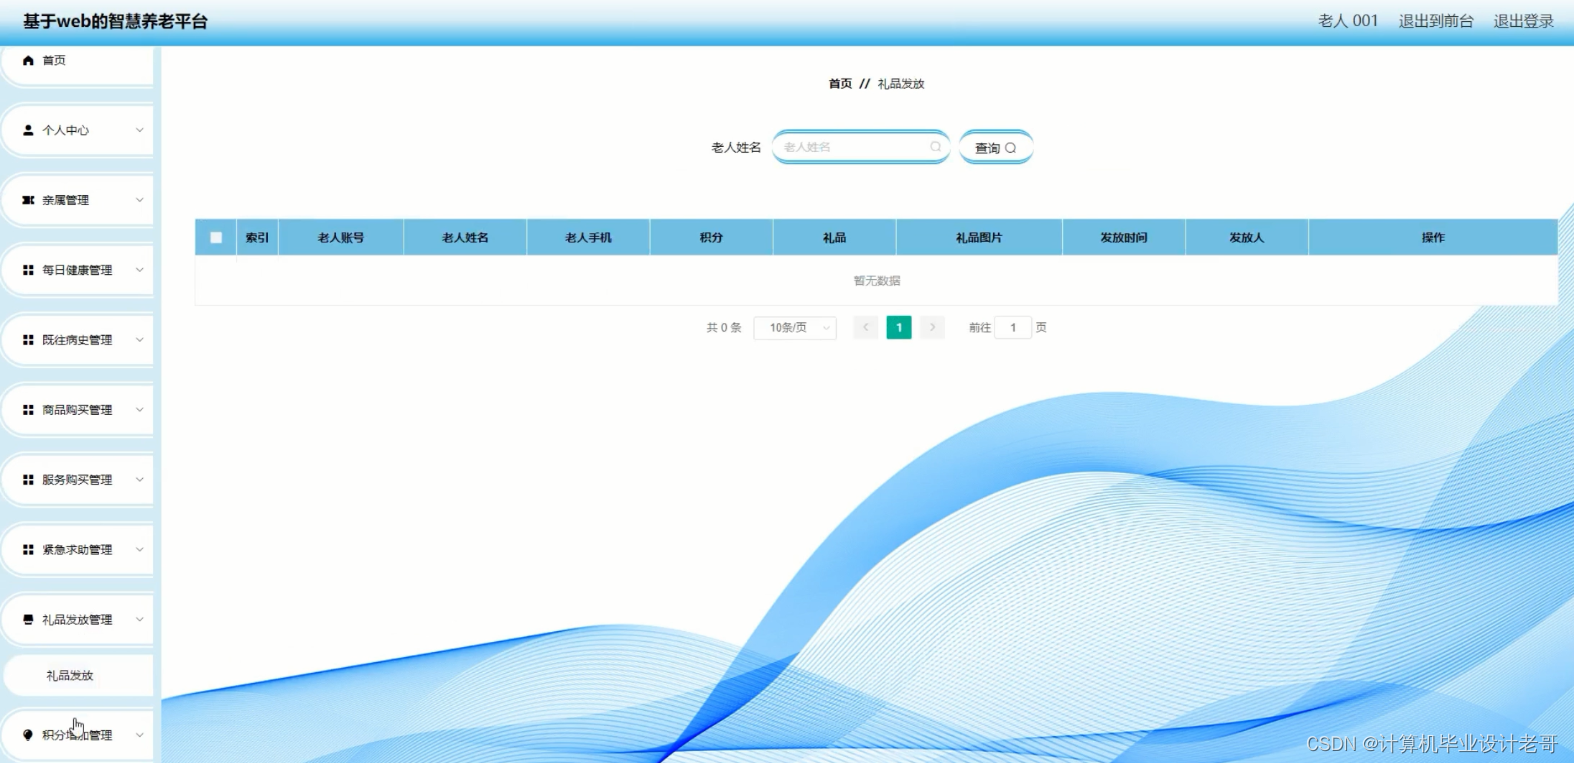
Task: Go to next page arrow
Action: (932, 327)
